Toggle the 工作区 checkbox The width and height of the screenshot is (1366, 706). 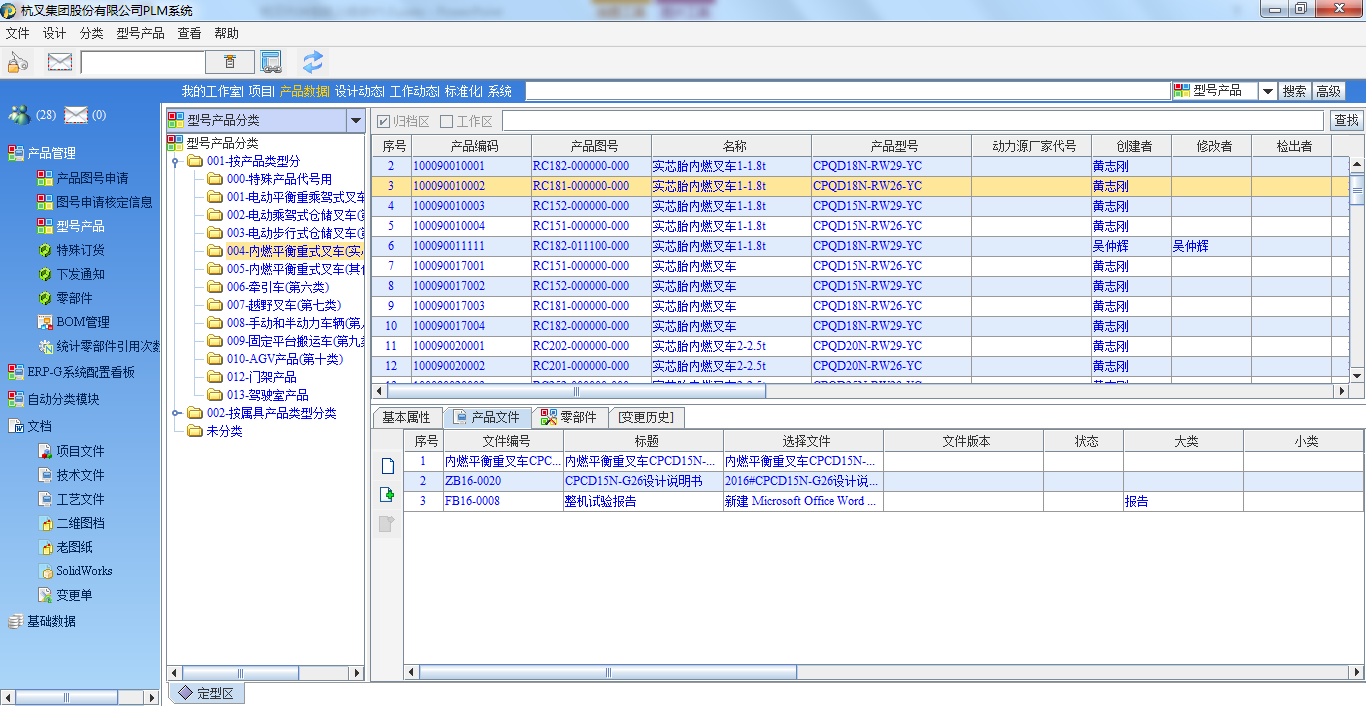tap(447, 121)
